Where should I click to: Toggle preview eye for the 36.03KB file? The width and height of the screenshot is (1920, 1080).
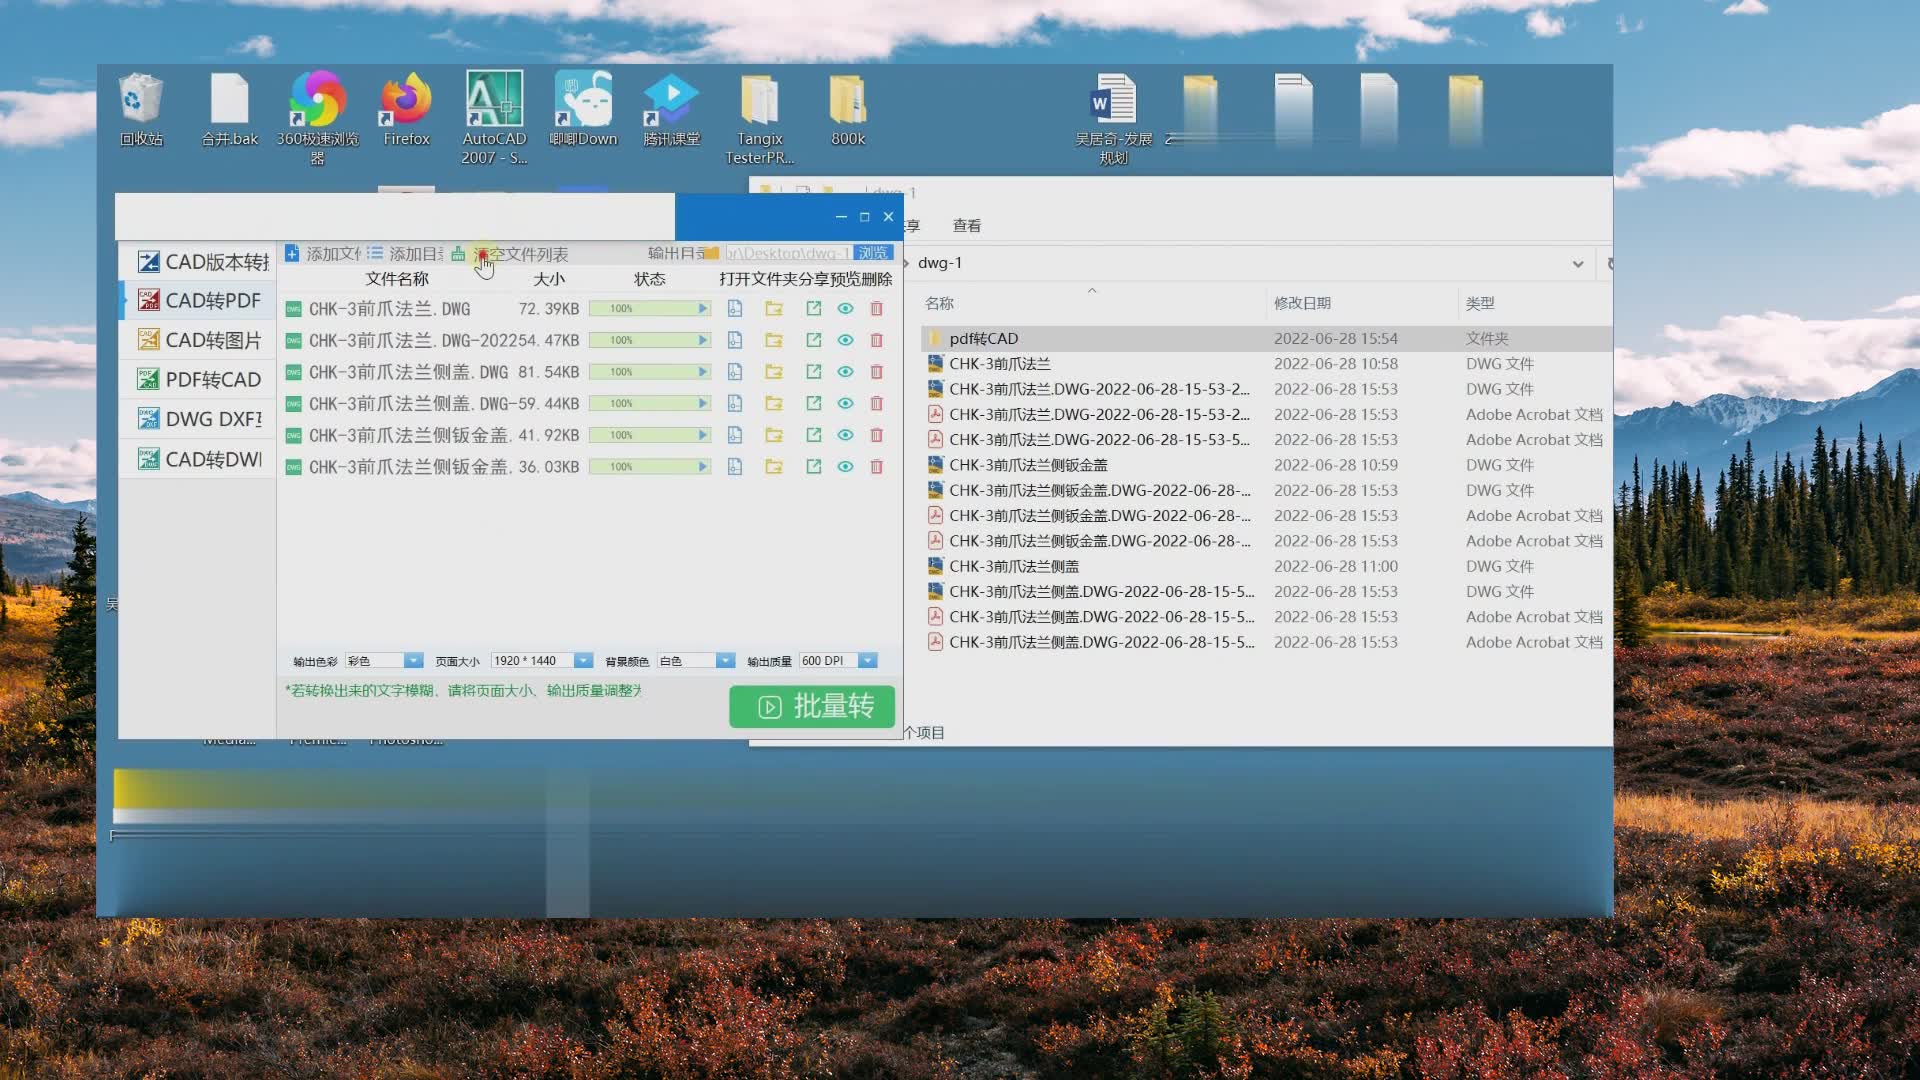pyautogui.click(x=845, y=467)
